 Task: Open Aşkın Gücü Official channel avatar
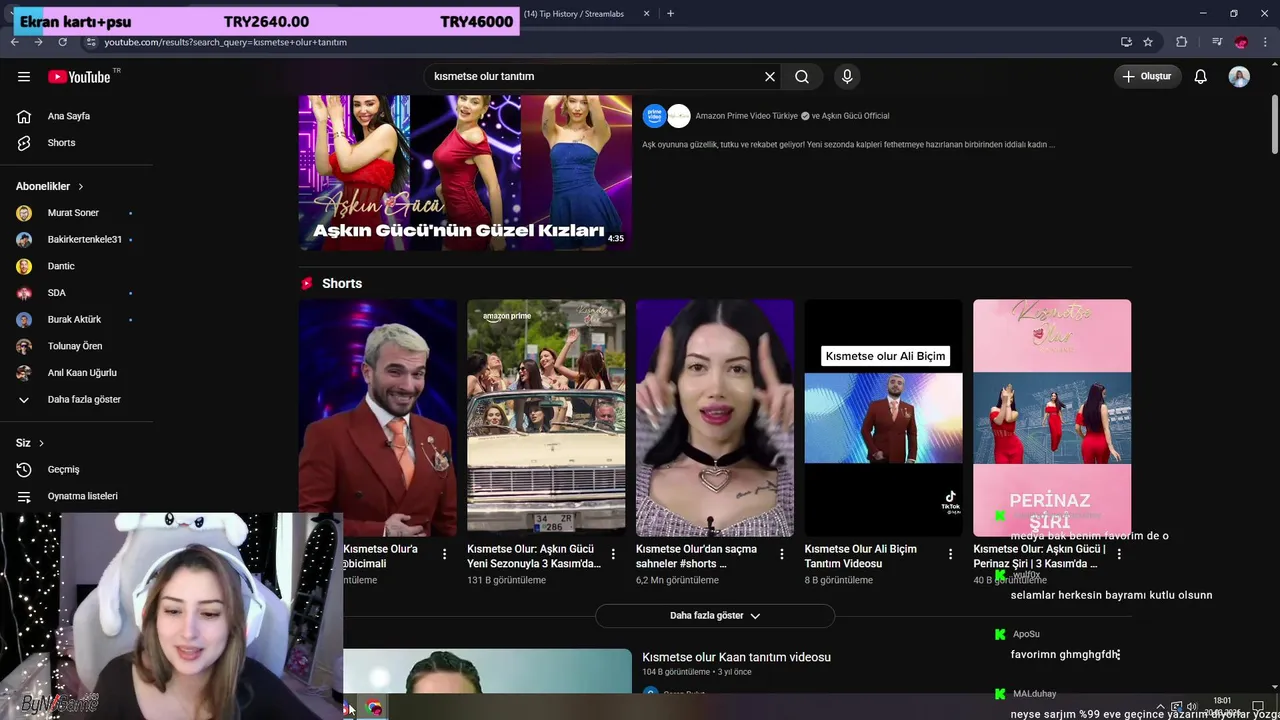pos(679,116)
